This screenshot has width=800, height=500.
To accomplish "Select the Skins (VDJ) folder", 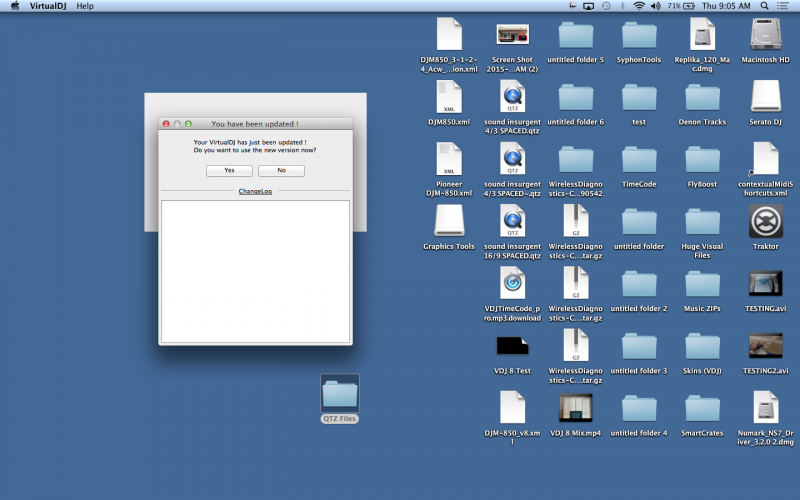I will point(702,346).
